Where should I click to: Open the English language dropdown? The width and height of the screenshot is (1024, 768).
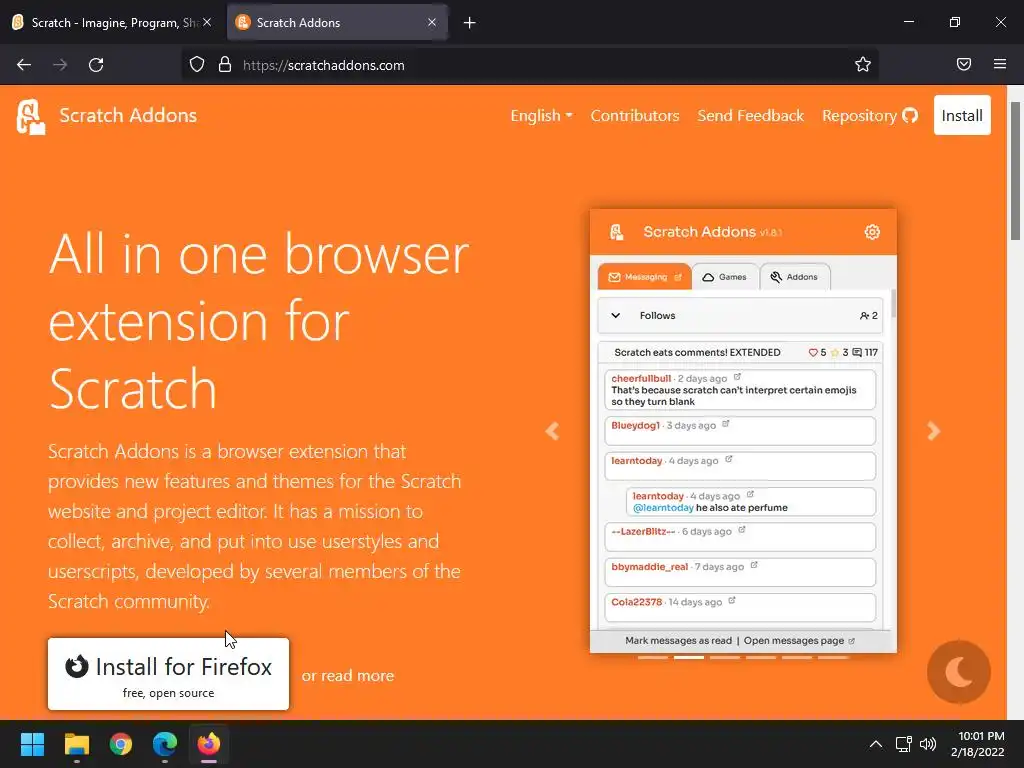coord(541,116)
